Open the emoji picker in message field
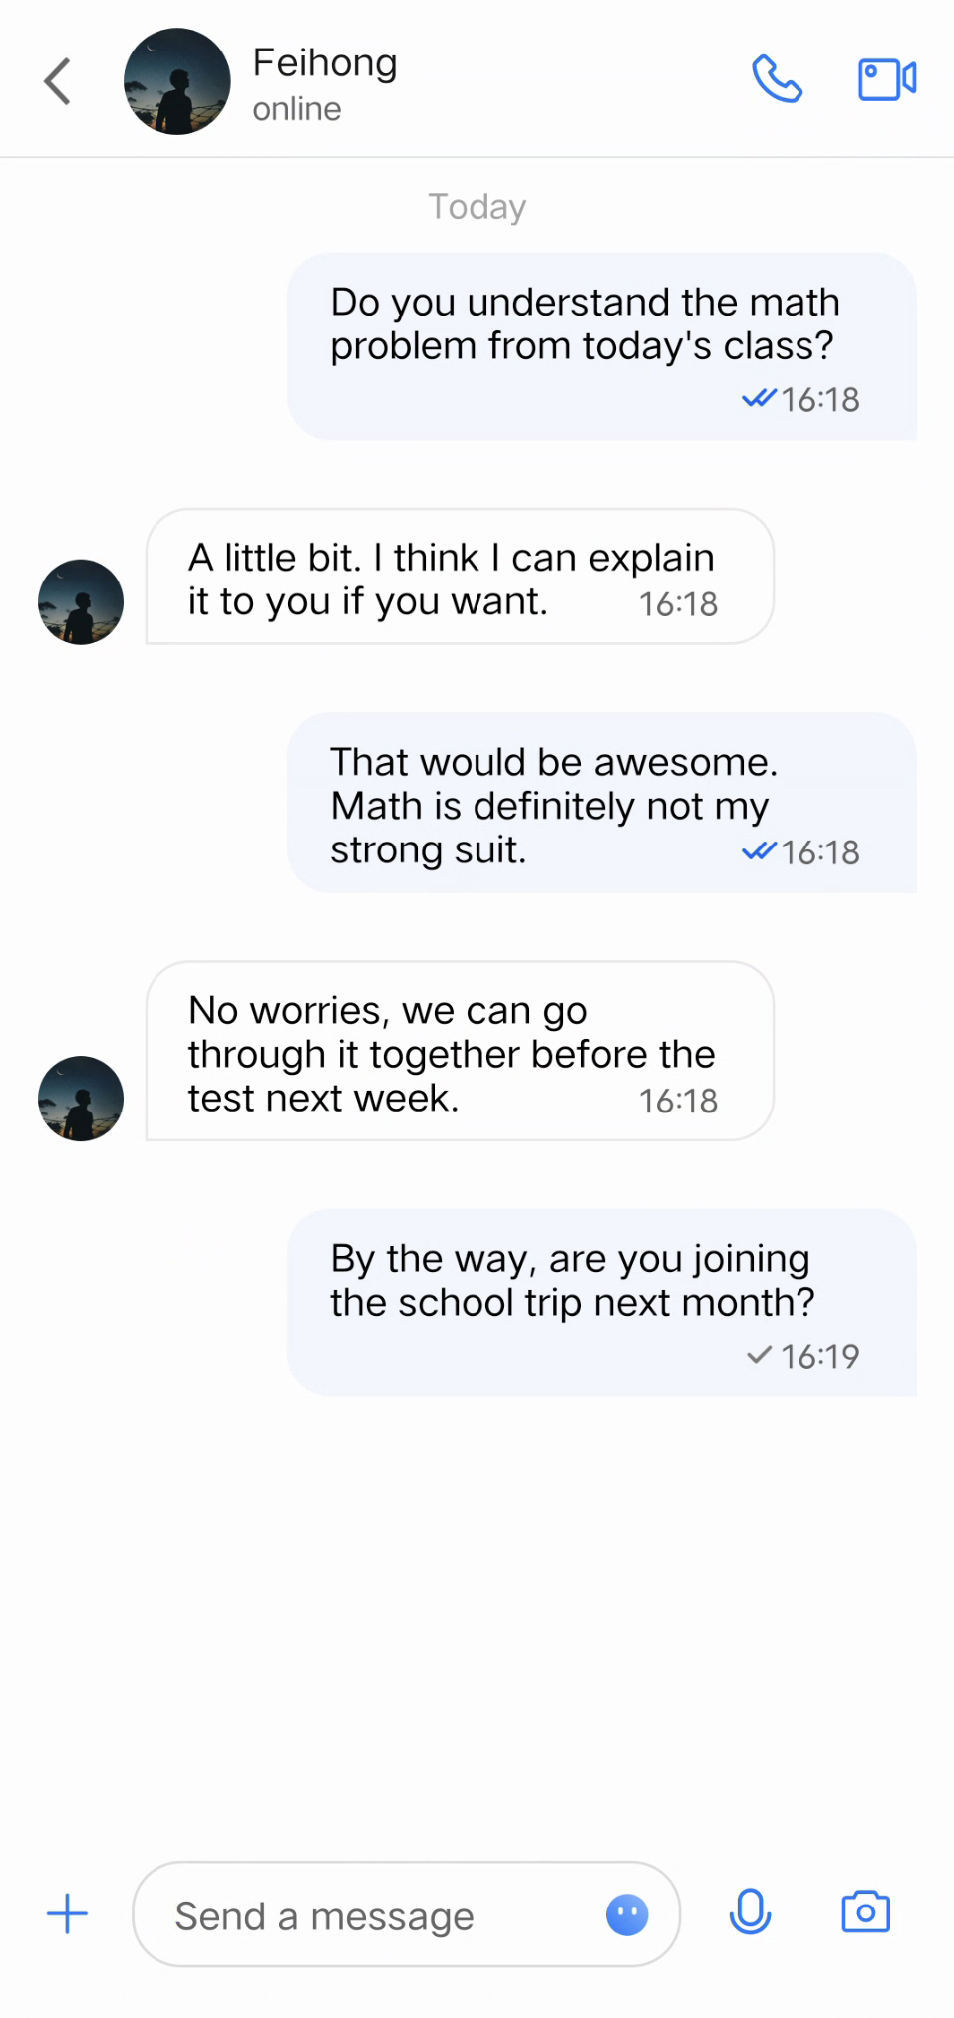Image resolution: width=954 pixels, height=2018 pixels. tap(627, 1915)
